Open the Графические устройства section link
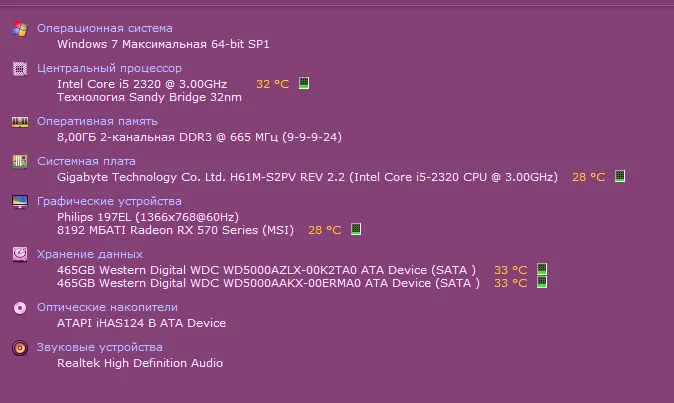The image size is (674, 403). tap(109, 201)
